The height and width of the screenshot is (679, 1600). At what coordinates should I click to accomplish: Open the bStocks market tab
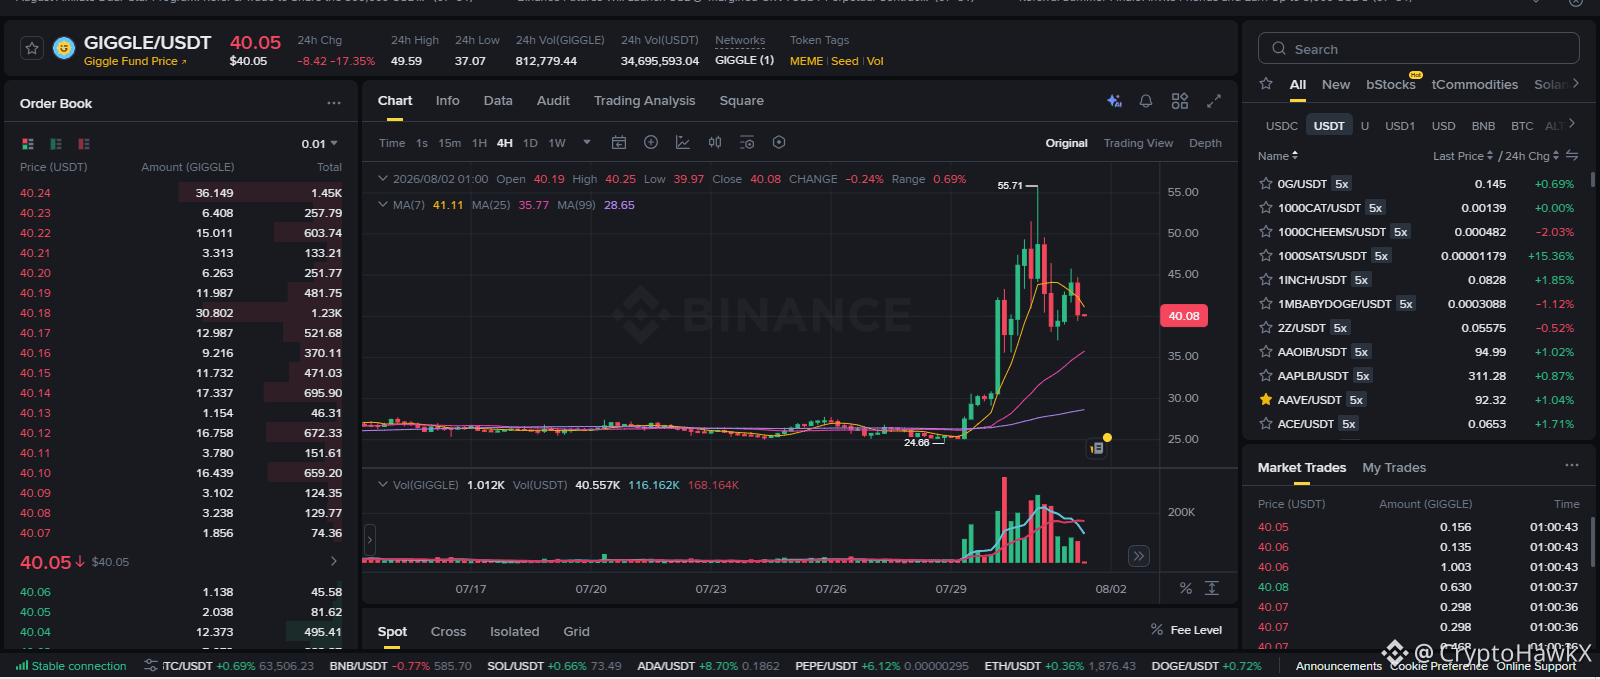[1391, 85]
